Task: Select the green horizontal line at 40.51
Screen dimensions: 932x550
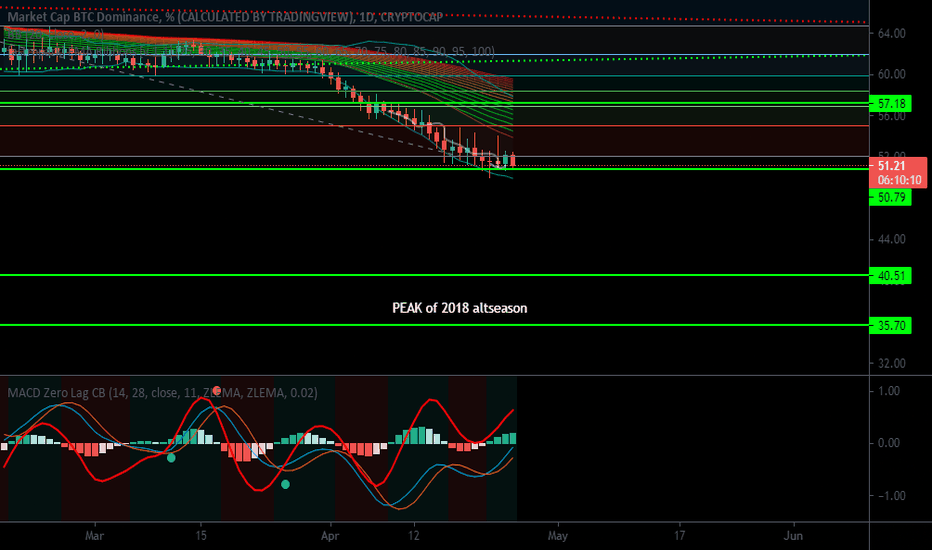Action: pos(434,275)
